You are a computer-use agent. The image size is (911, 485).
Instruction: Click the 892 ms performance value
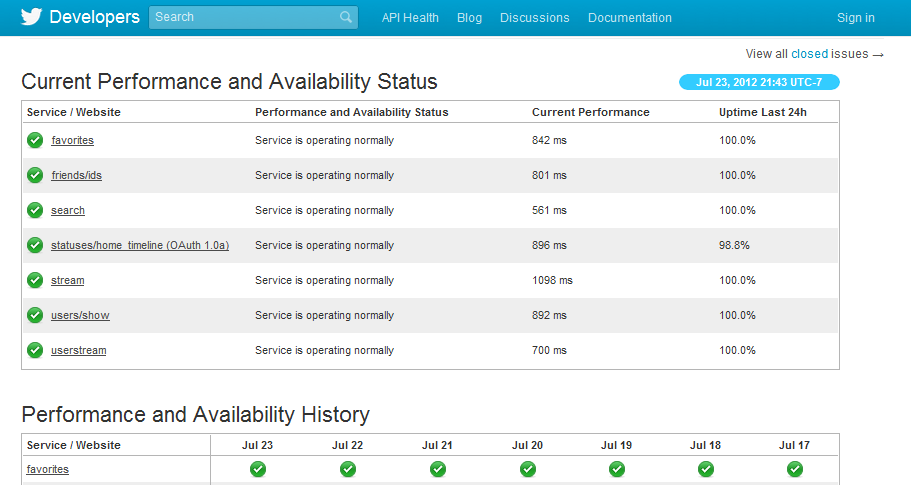tap(549, 315)
